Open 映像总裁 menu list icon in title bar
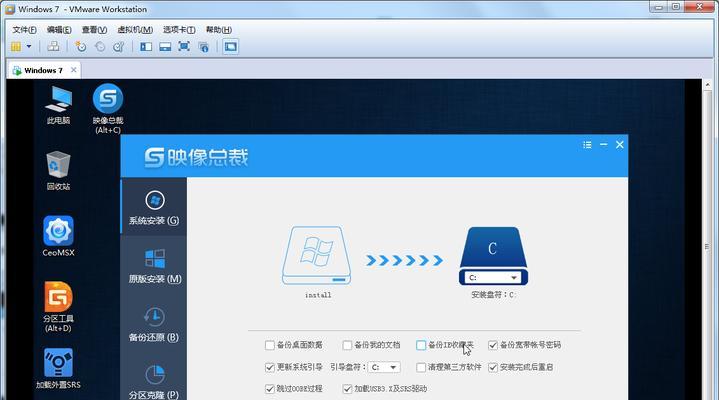 (587, 145)
